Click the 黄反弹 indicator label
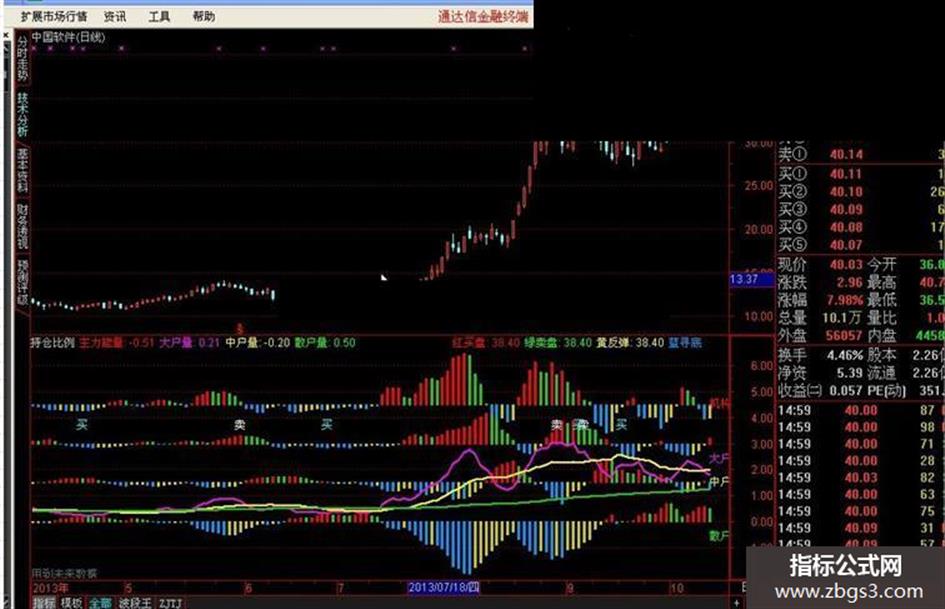Screen dimensions: 945x609 click(x=613, y=343)
